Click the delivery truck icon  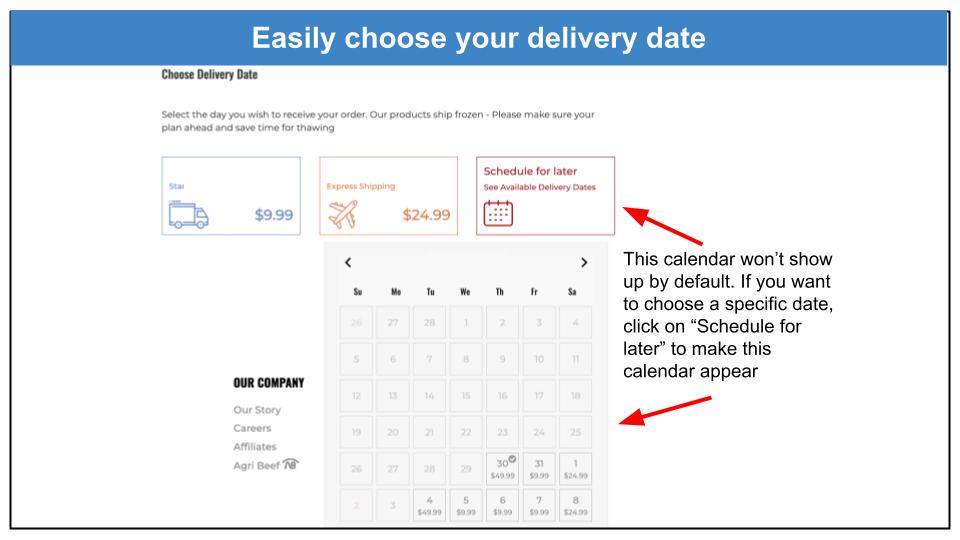(x=189, y=215)
